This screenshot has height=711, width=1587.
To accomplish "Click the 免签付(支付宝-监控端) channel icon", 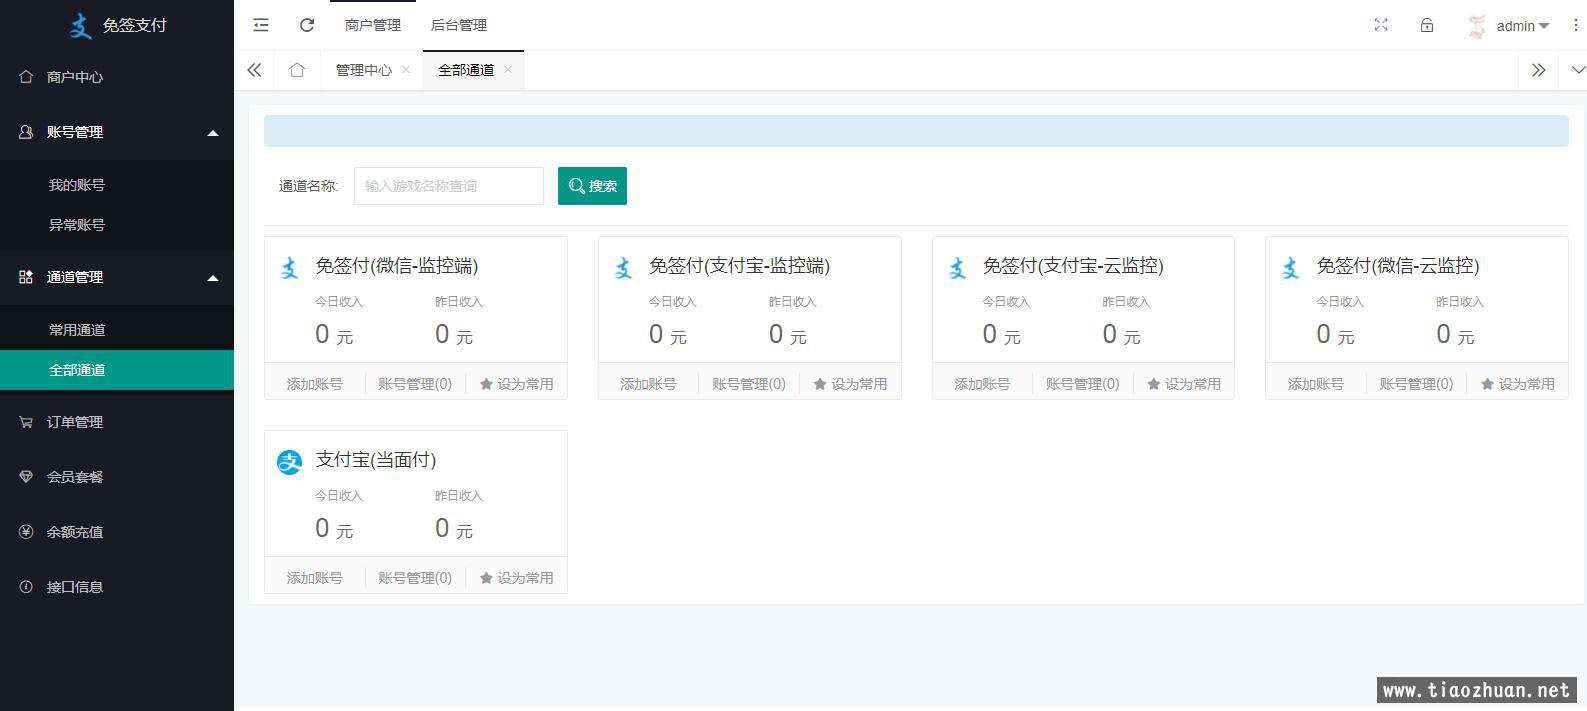I will click(624, 268).
